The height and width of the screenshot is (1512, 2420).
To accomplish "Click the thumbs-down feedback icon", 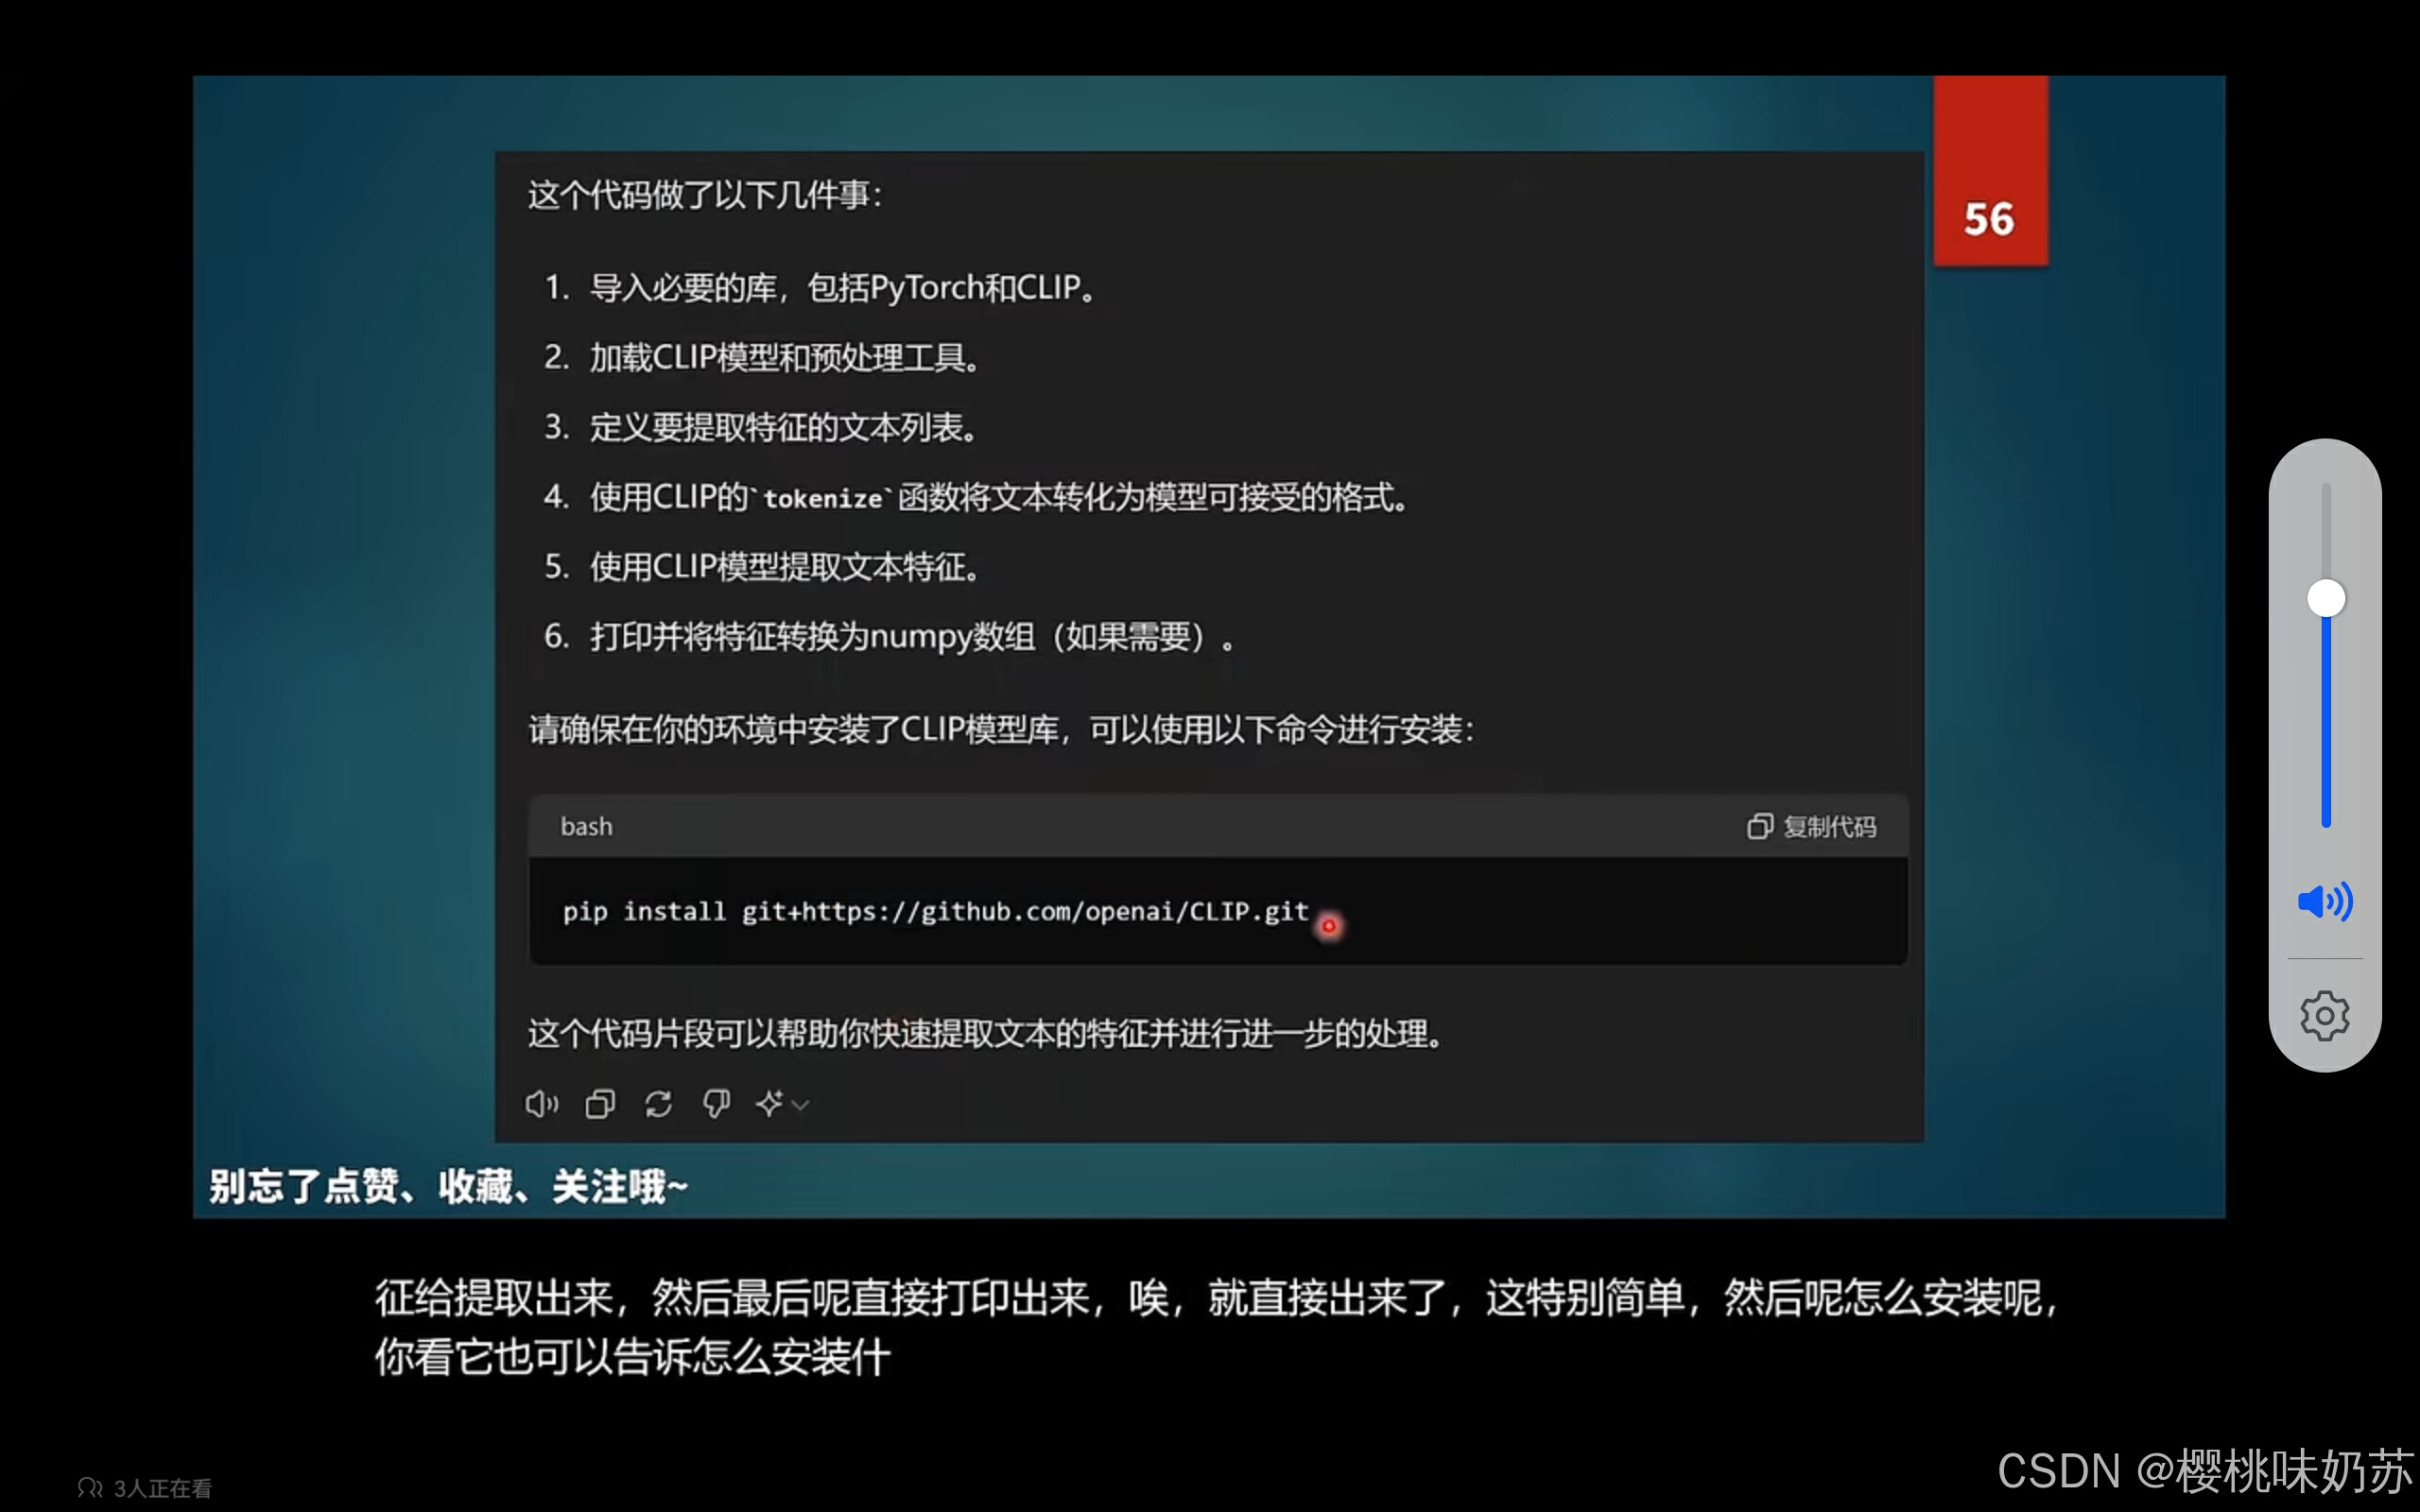I will point(716,1104).
